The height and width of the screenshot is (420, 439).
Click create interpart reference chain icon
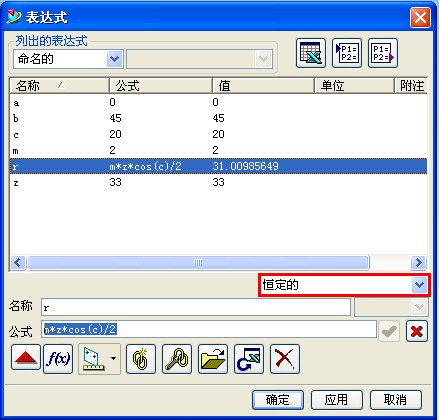[141, 359]
